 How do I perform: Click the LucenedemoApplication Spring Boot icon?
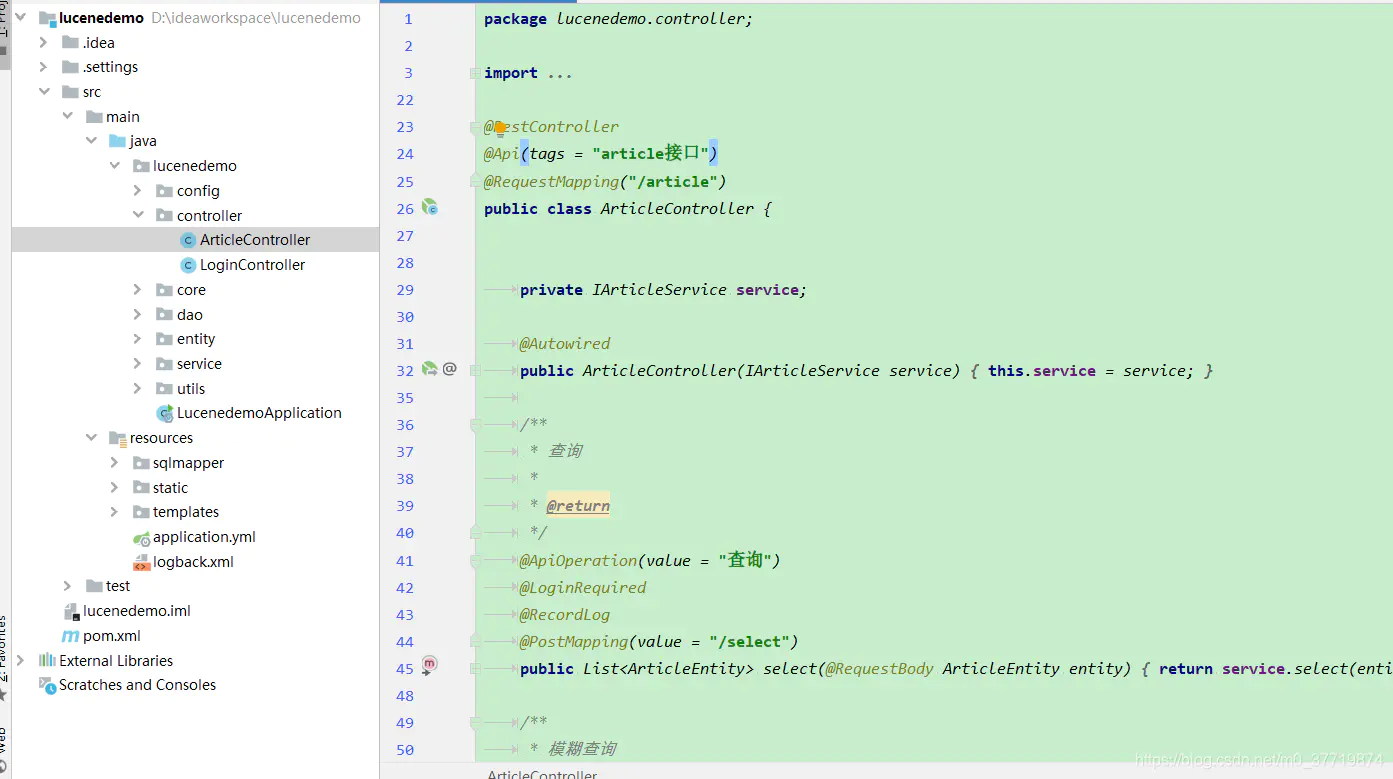165,413
